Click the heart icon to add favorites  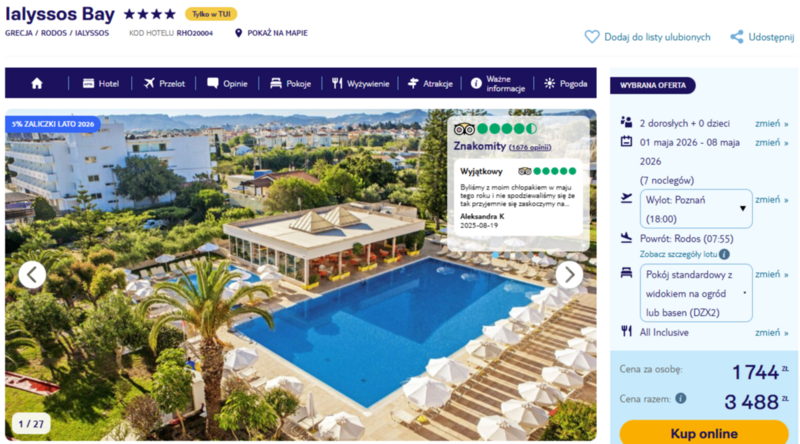pos(592,37)
